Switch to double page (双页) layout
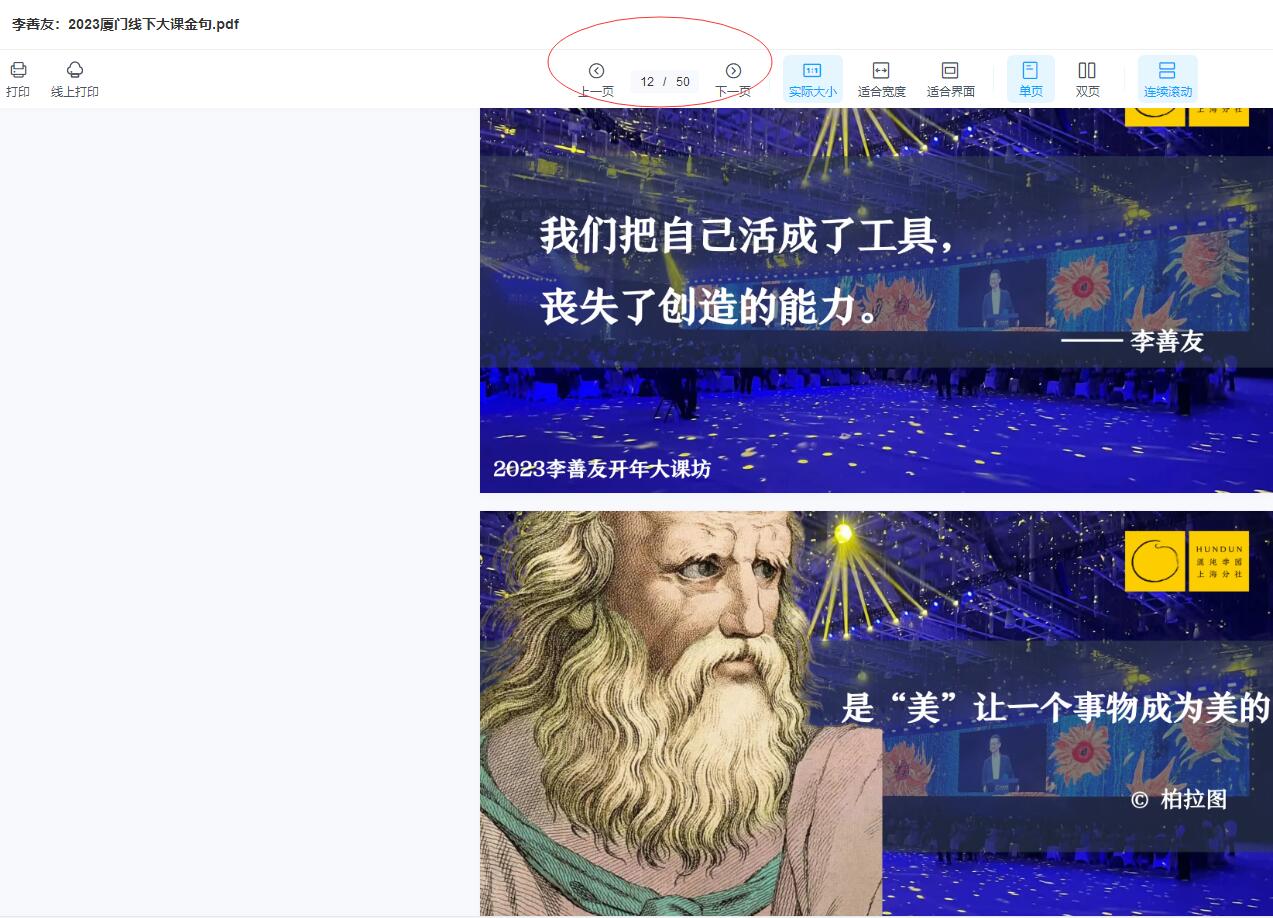The image size is (1273, 918). pyautogui.click(x=1087, y=79)
